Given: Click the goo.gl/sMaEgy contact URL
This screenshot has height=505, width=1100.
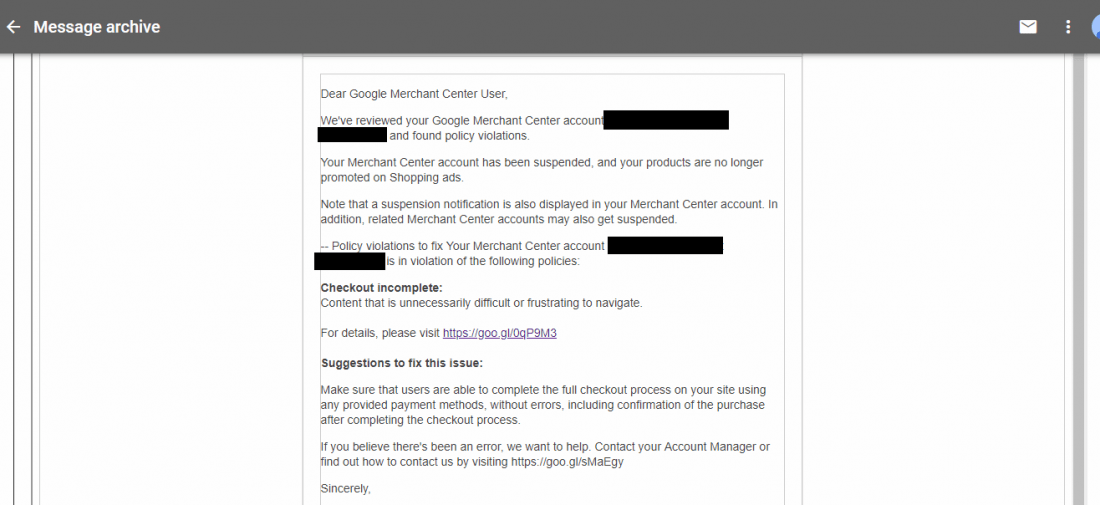Looking at the screenshot, I should (567, 462).
